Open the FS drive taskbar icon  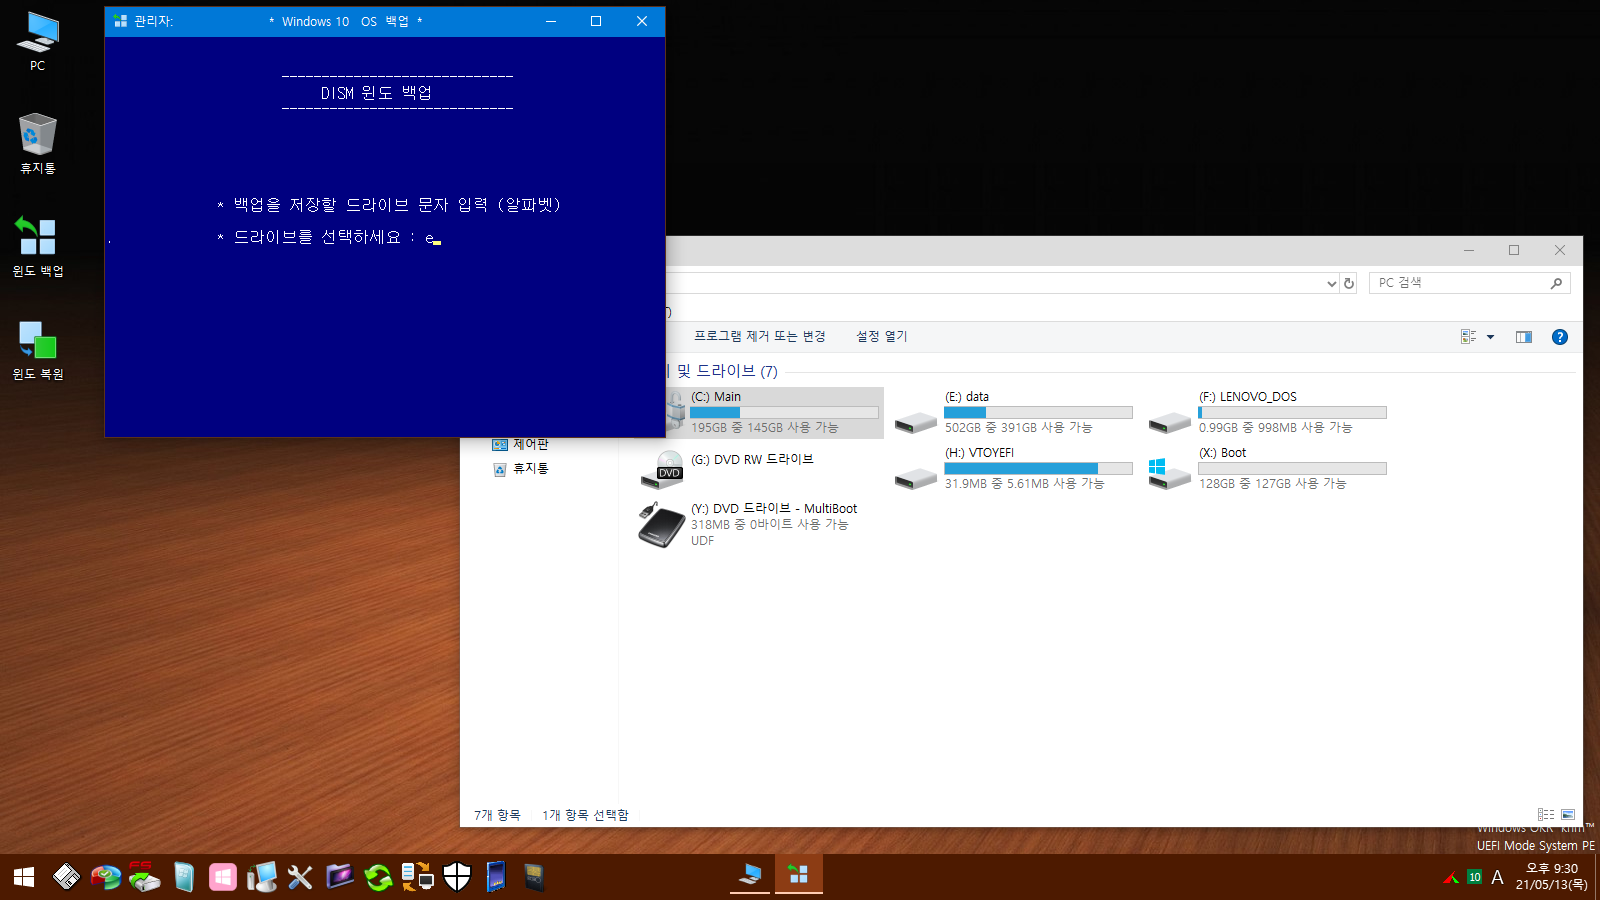[145, 877]
